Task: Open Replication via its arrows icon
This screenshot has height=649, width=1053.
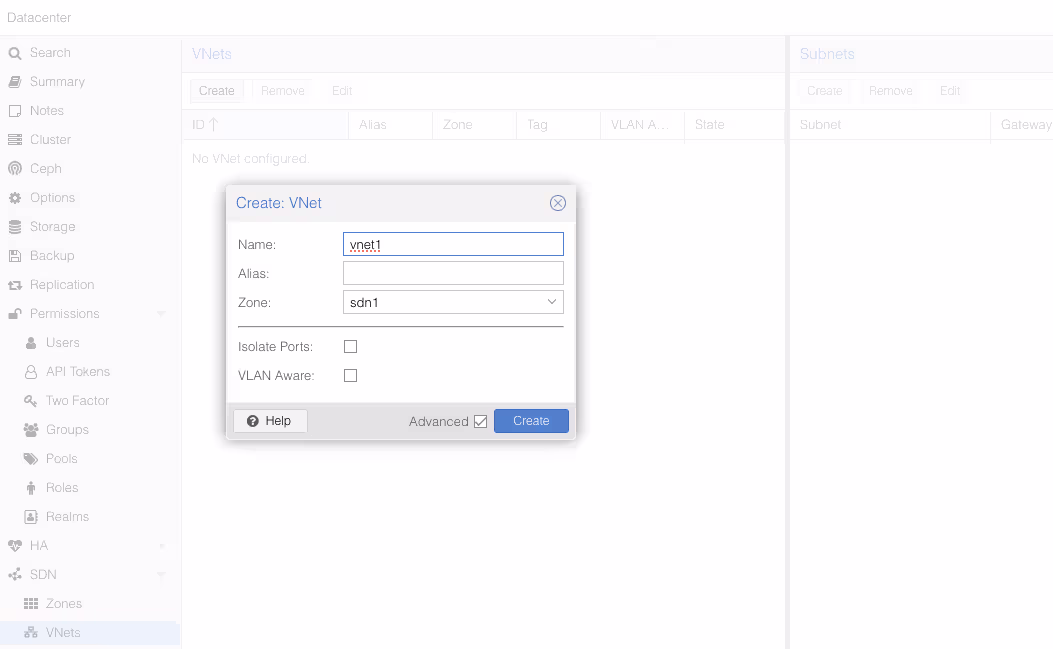Action: pos(15,285)
